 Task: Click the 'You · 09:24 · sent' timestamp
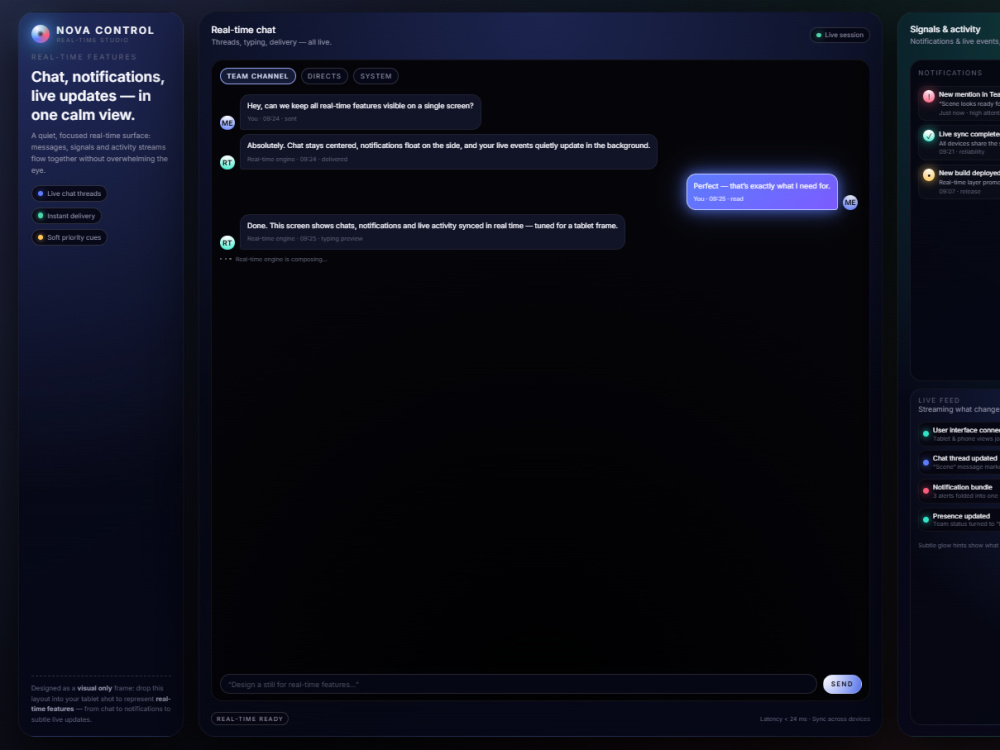[272, 119]
